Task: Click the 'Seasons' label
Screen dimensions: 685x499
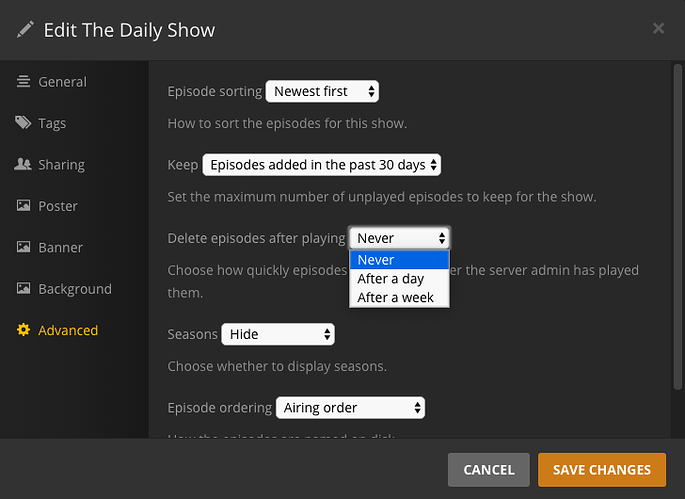Action: (192, 334)
